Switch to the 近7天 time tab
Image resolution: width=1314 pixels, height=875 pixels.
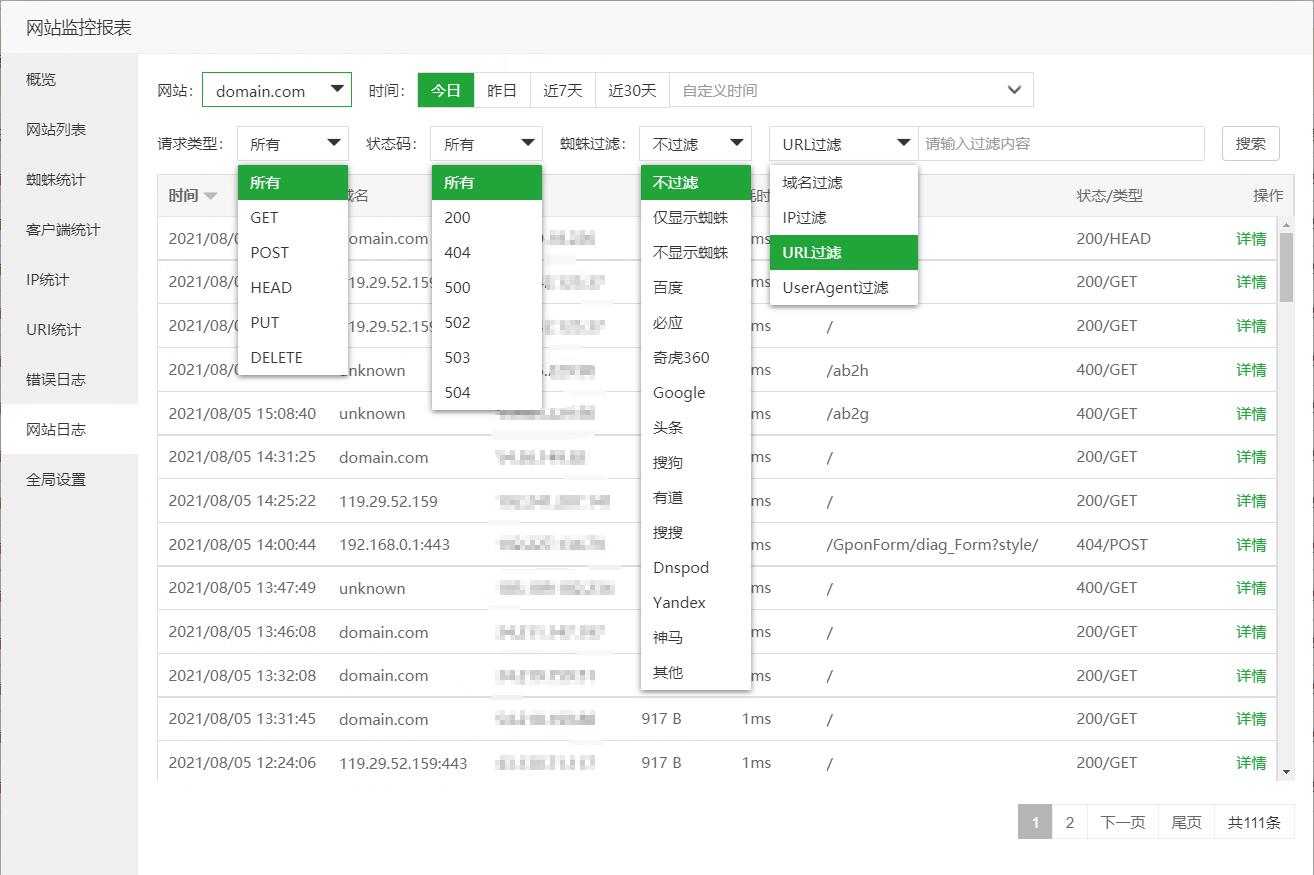[x=563, y=90]
